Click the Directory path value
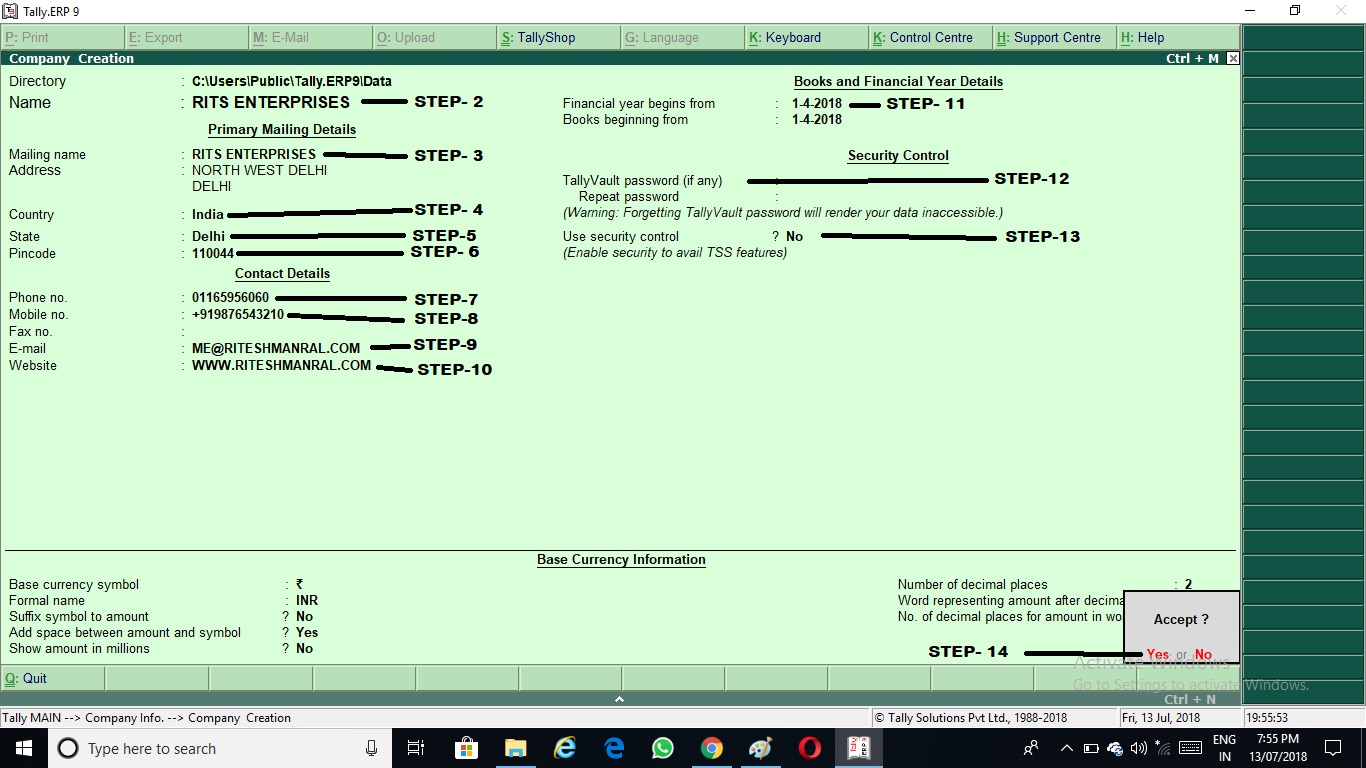 pos(292,81)
